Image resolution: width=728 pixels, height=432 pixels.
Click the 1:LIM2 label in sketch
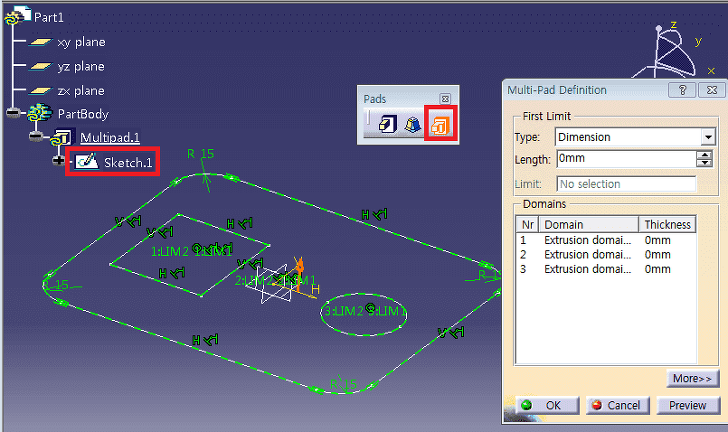tap(170, 252)
